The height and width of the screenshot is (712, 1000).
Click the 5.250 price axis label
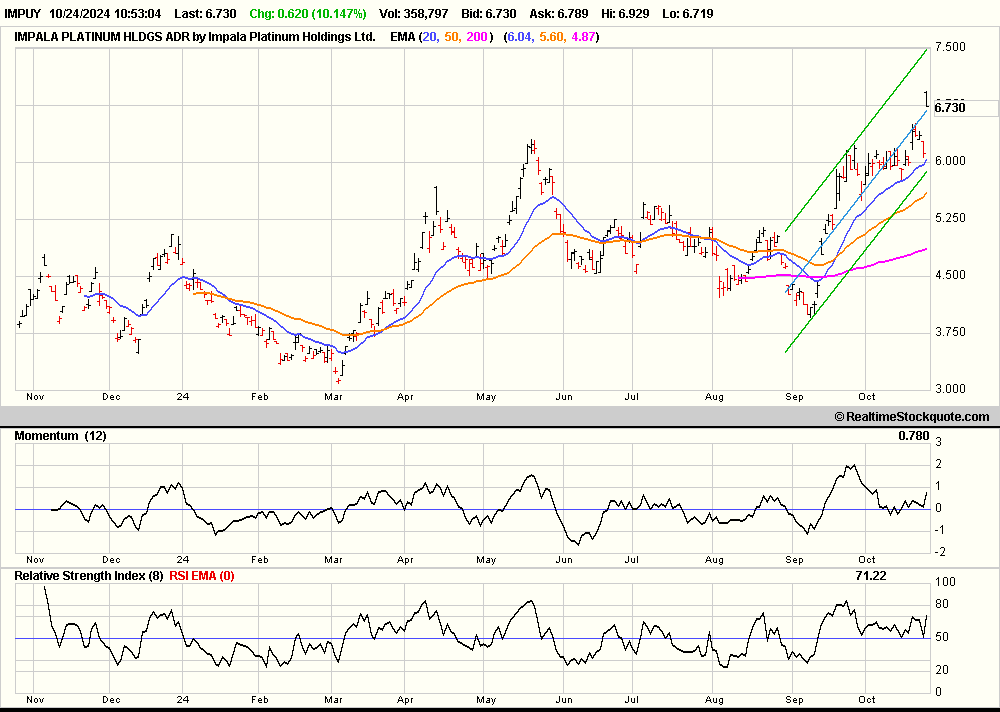click(950, 218)
